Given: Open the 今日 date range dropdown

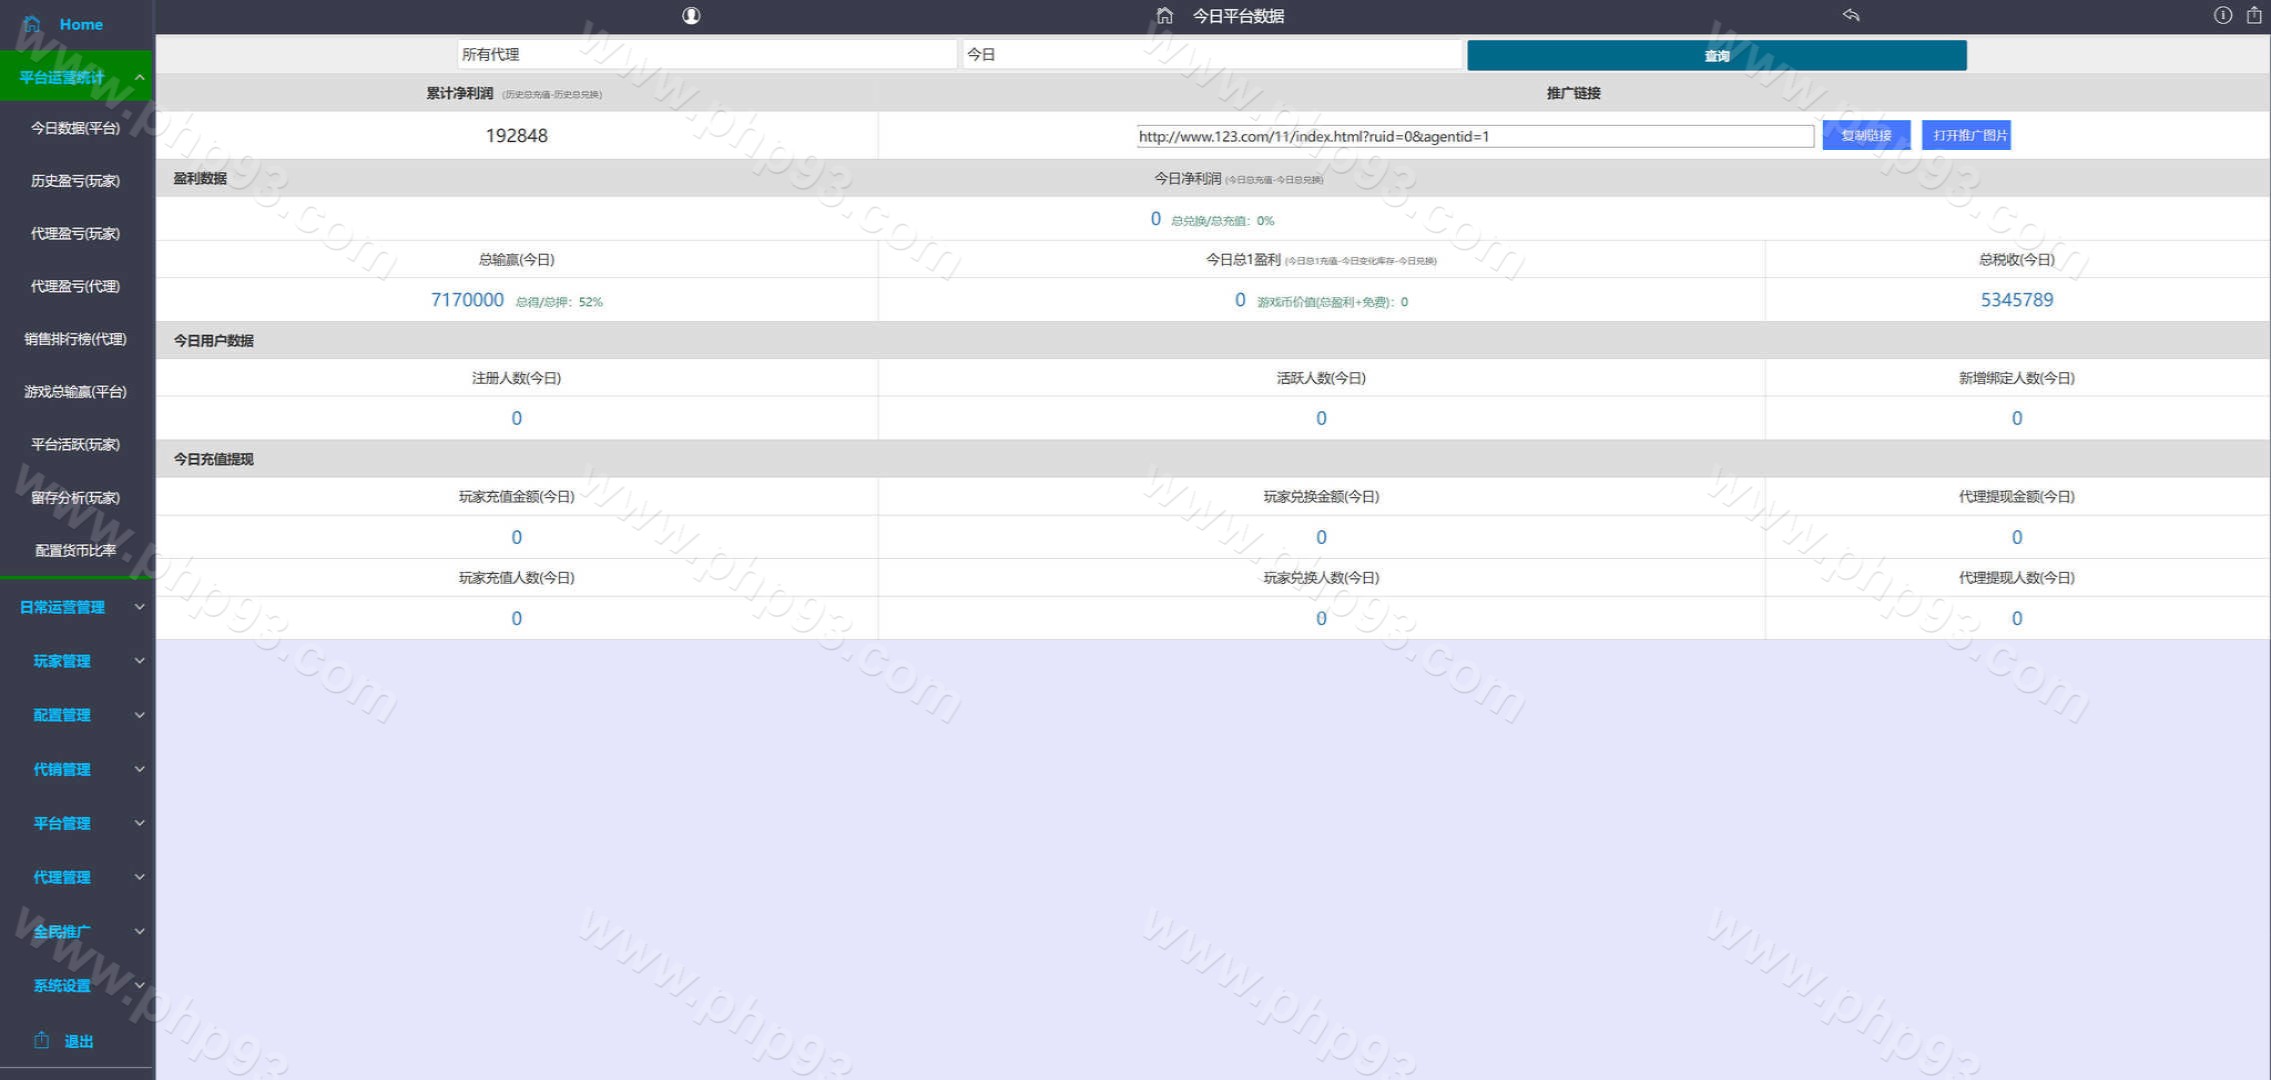Looking at the screenshot, I should point(1211,55).
